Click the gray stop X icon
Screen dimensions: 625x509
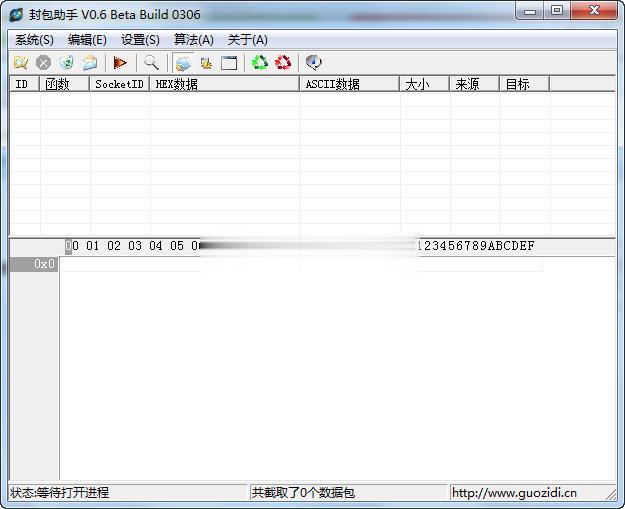tap(43, 63)
